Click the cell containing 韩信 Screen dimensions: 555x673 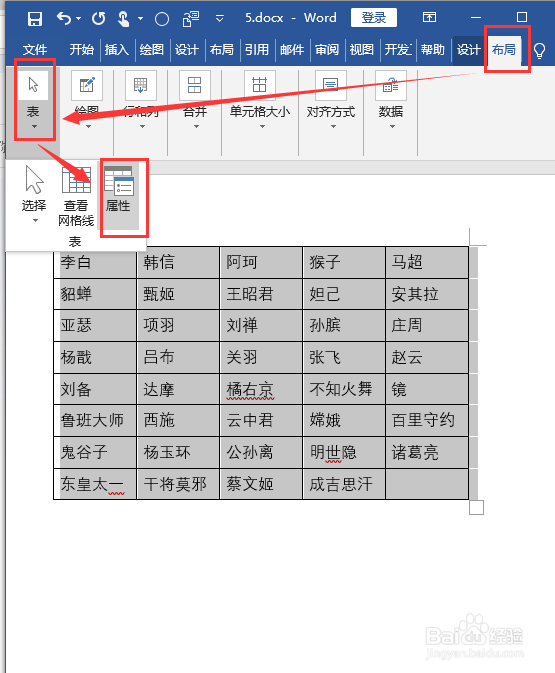(x=178, y=262)
